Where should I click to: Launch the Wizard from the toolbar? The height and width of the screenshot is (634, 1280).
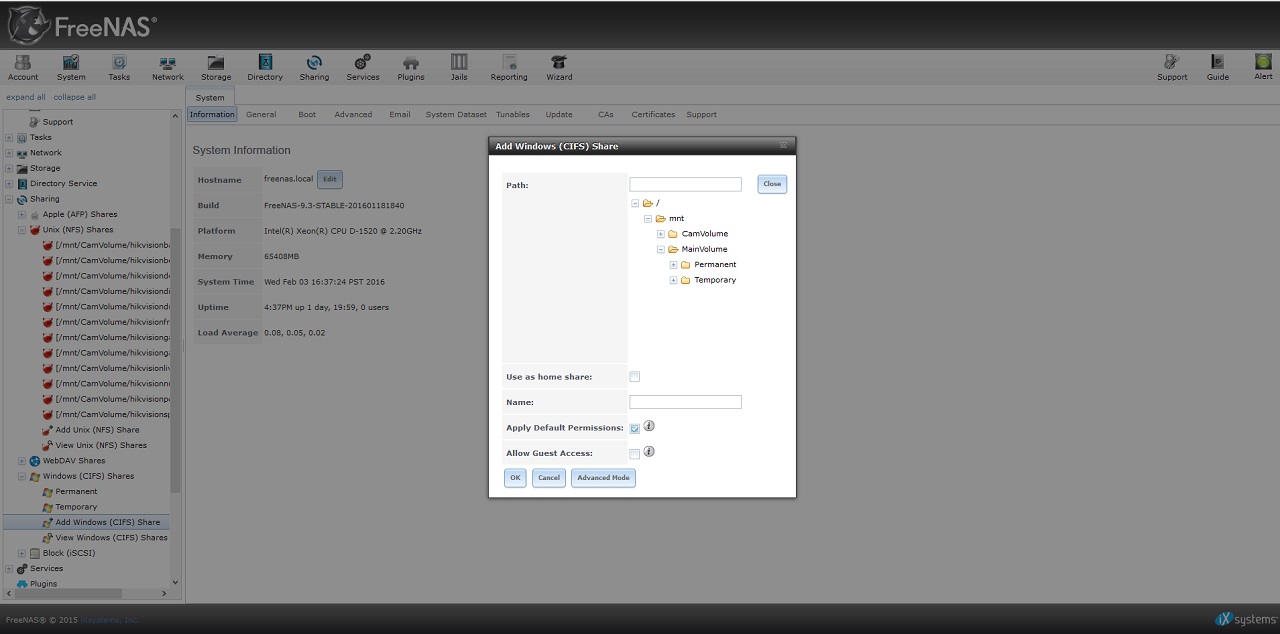pos(559,67)
